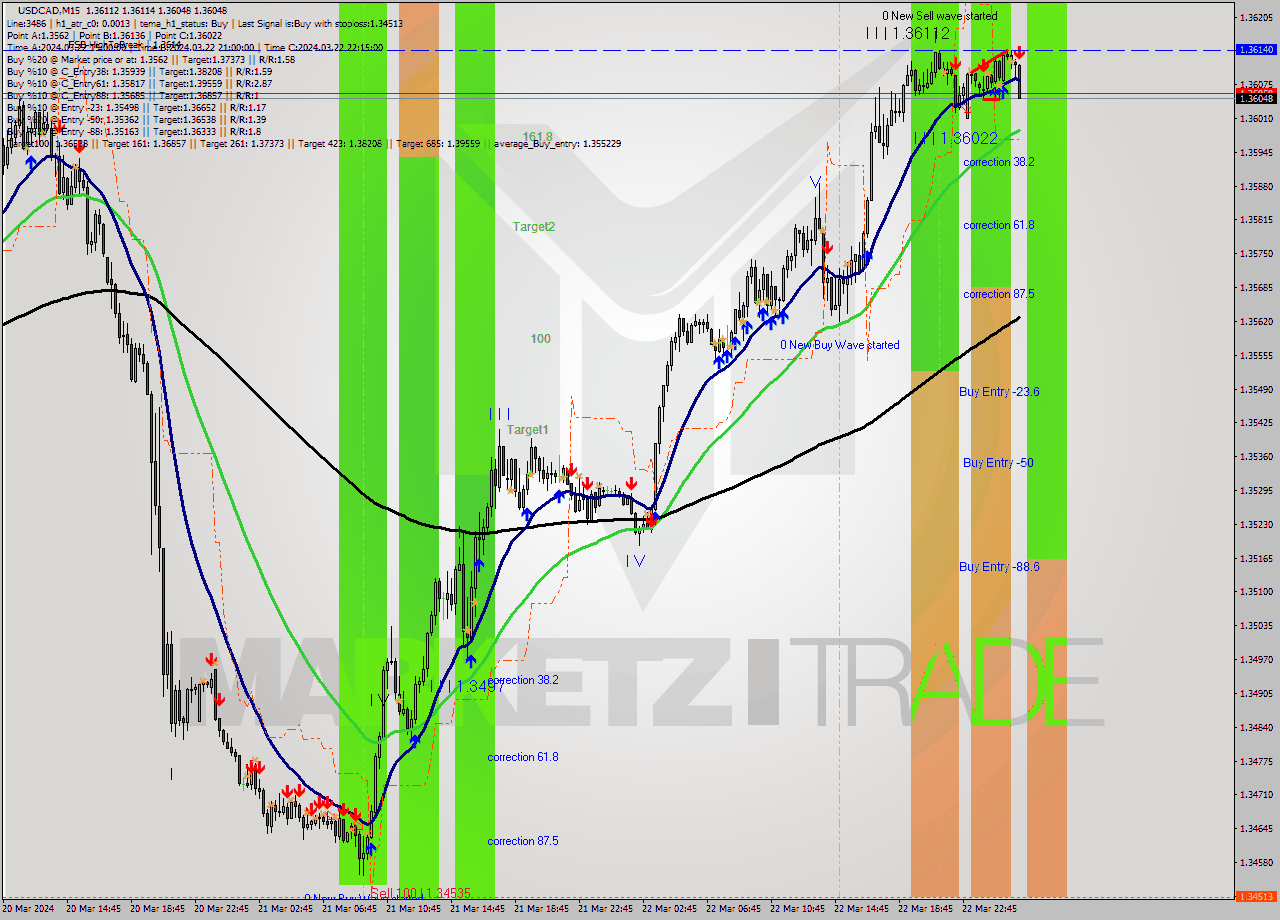The image size is (1280, 920).
Task: Click the 'Buy Entry -50' label
Action: pyautogui.click(x=998, y=463)
